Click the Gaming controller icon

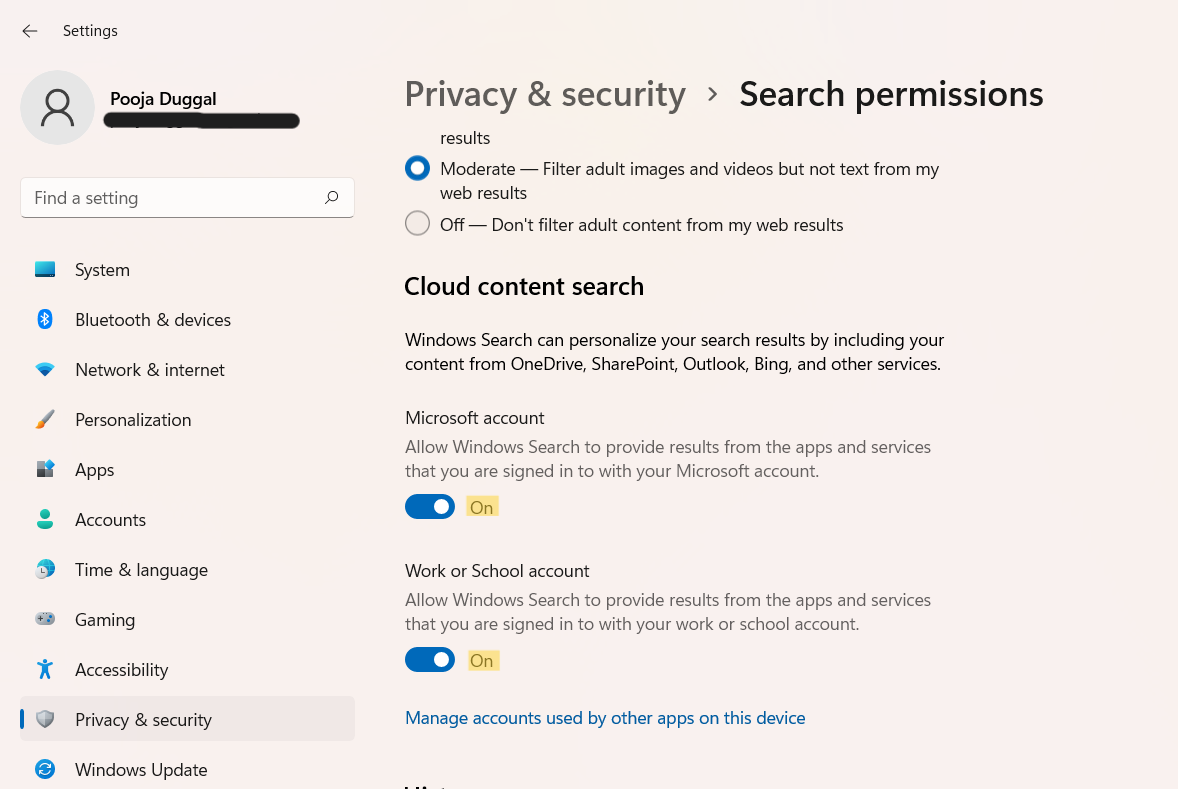pos(45,620)
